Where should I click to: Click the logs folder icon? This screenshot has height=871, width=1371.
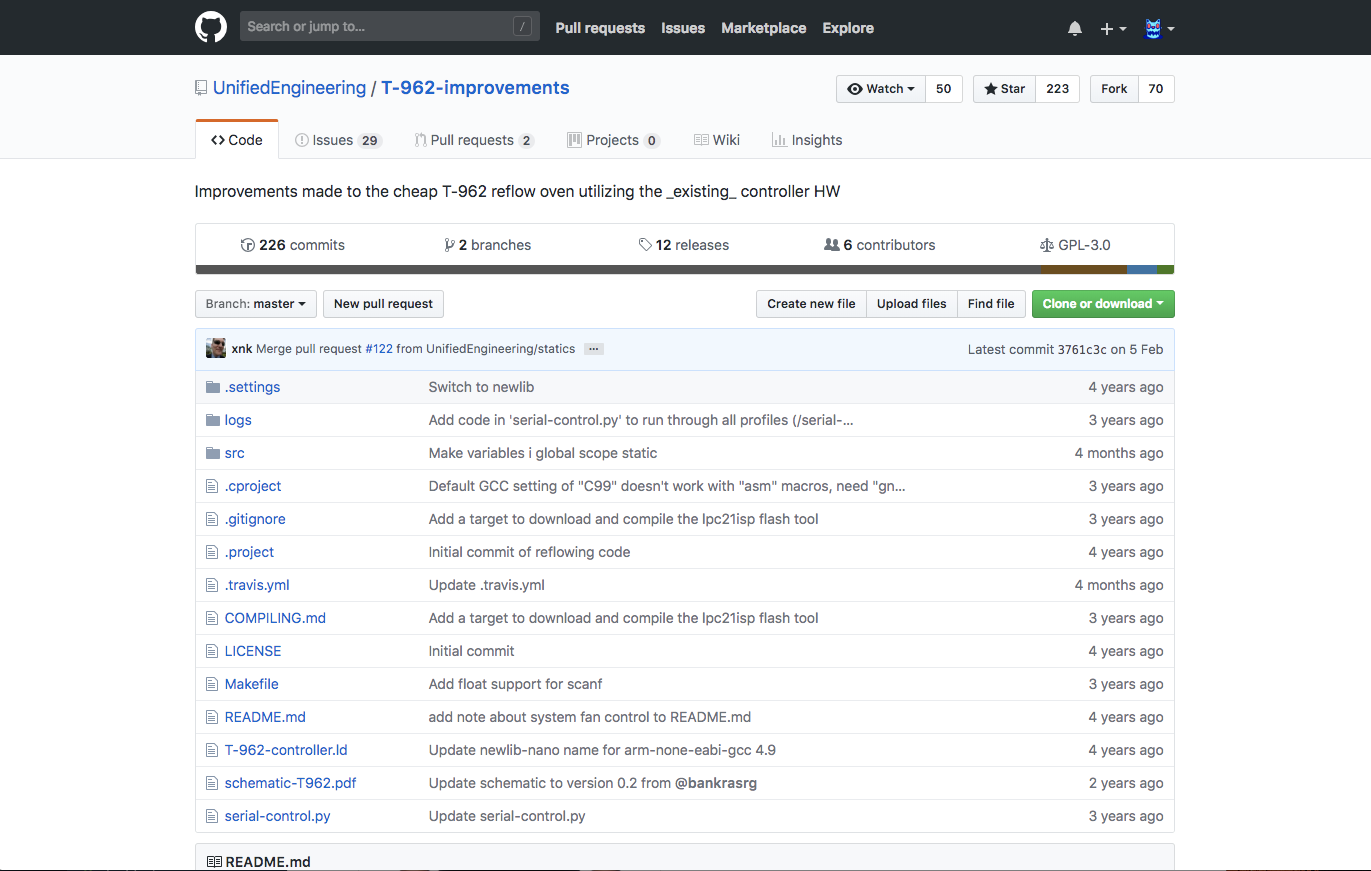click(x=212, y=420)
